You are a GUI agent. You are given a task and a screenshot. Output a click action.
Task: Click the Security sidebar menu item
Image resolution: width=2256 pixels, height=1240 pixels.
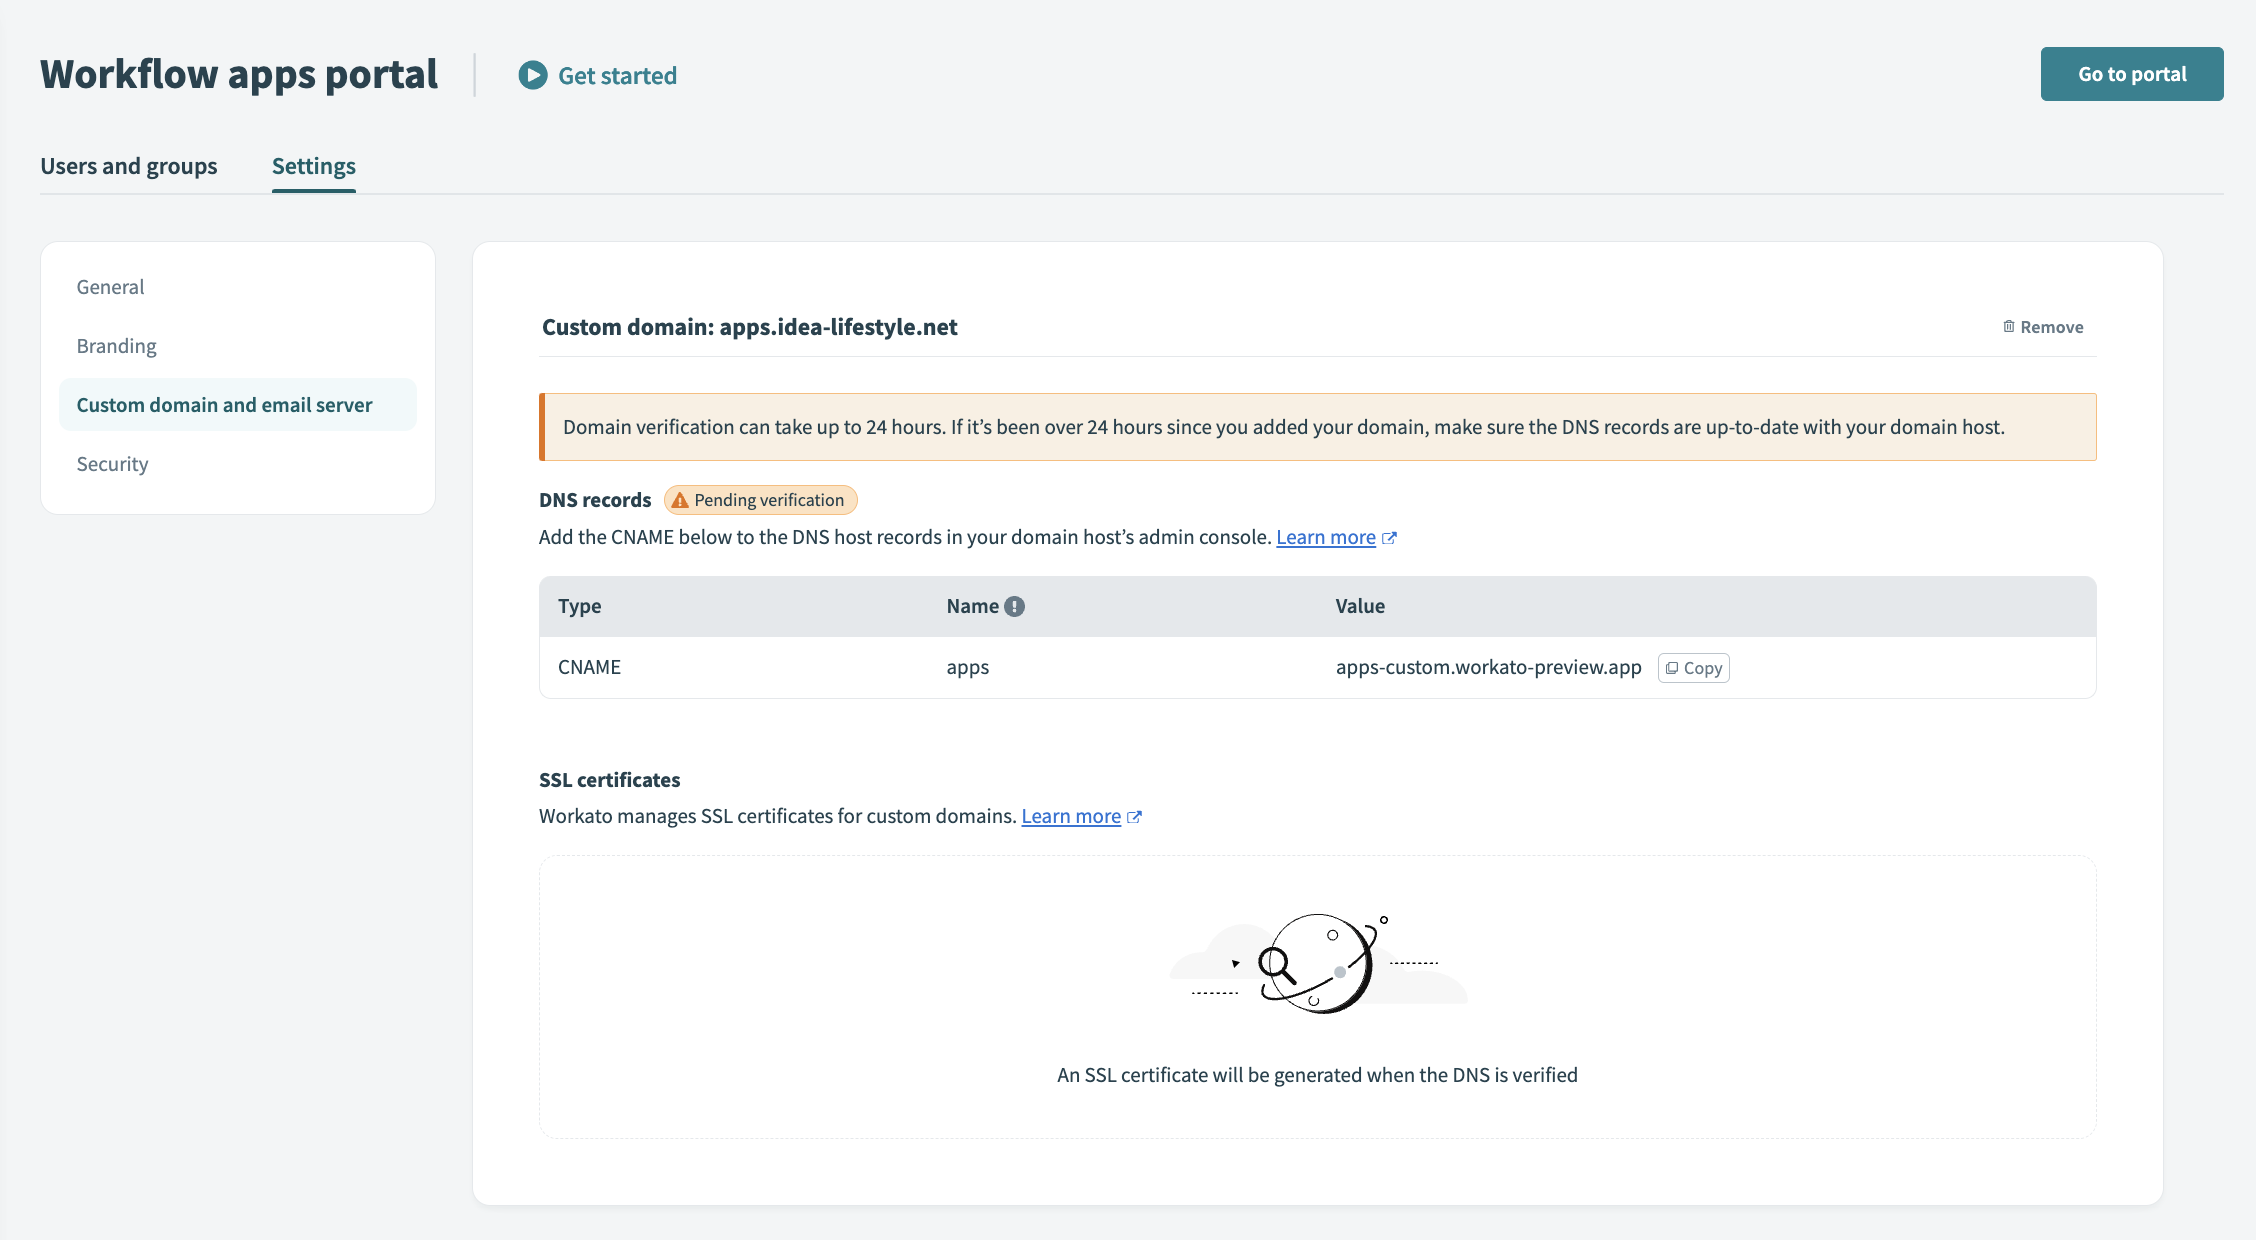(x=111, y=463)
